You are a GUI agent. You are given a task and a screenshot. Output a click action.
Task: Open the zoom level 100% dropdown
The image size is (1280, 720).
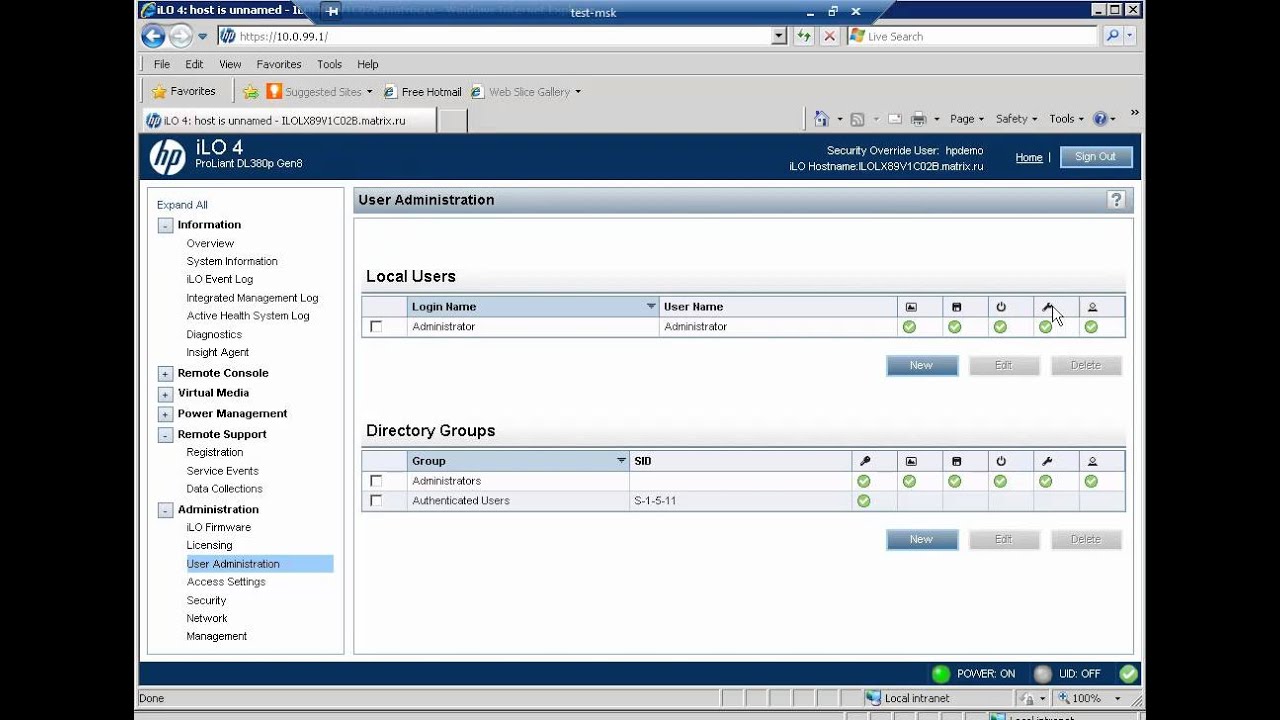pos(1118,699)
